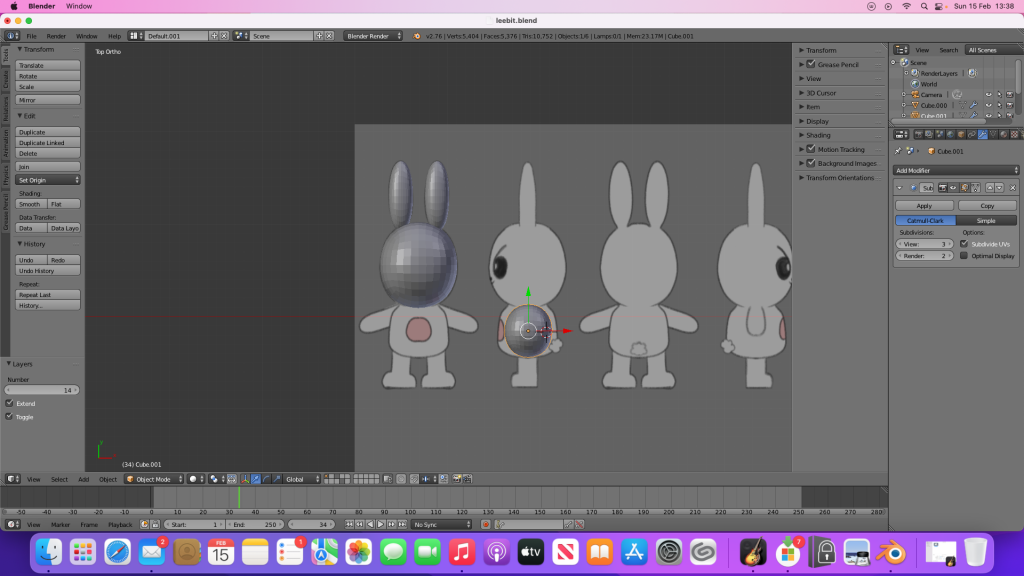Enable the Optimal Display checkbox

[964, 255]
